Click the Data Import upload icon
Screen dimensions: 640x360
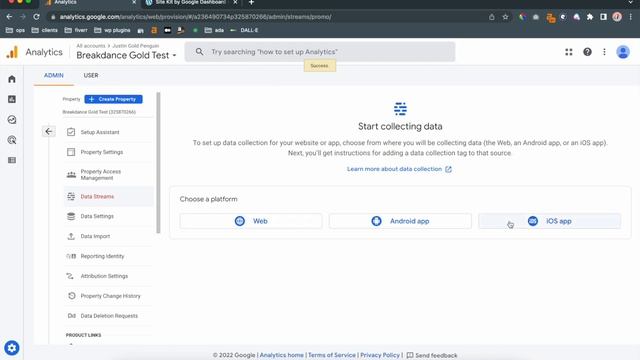(71, 236)
